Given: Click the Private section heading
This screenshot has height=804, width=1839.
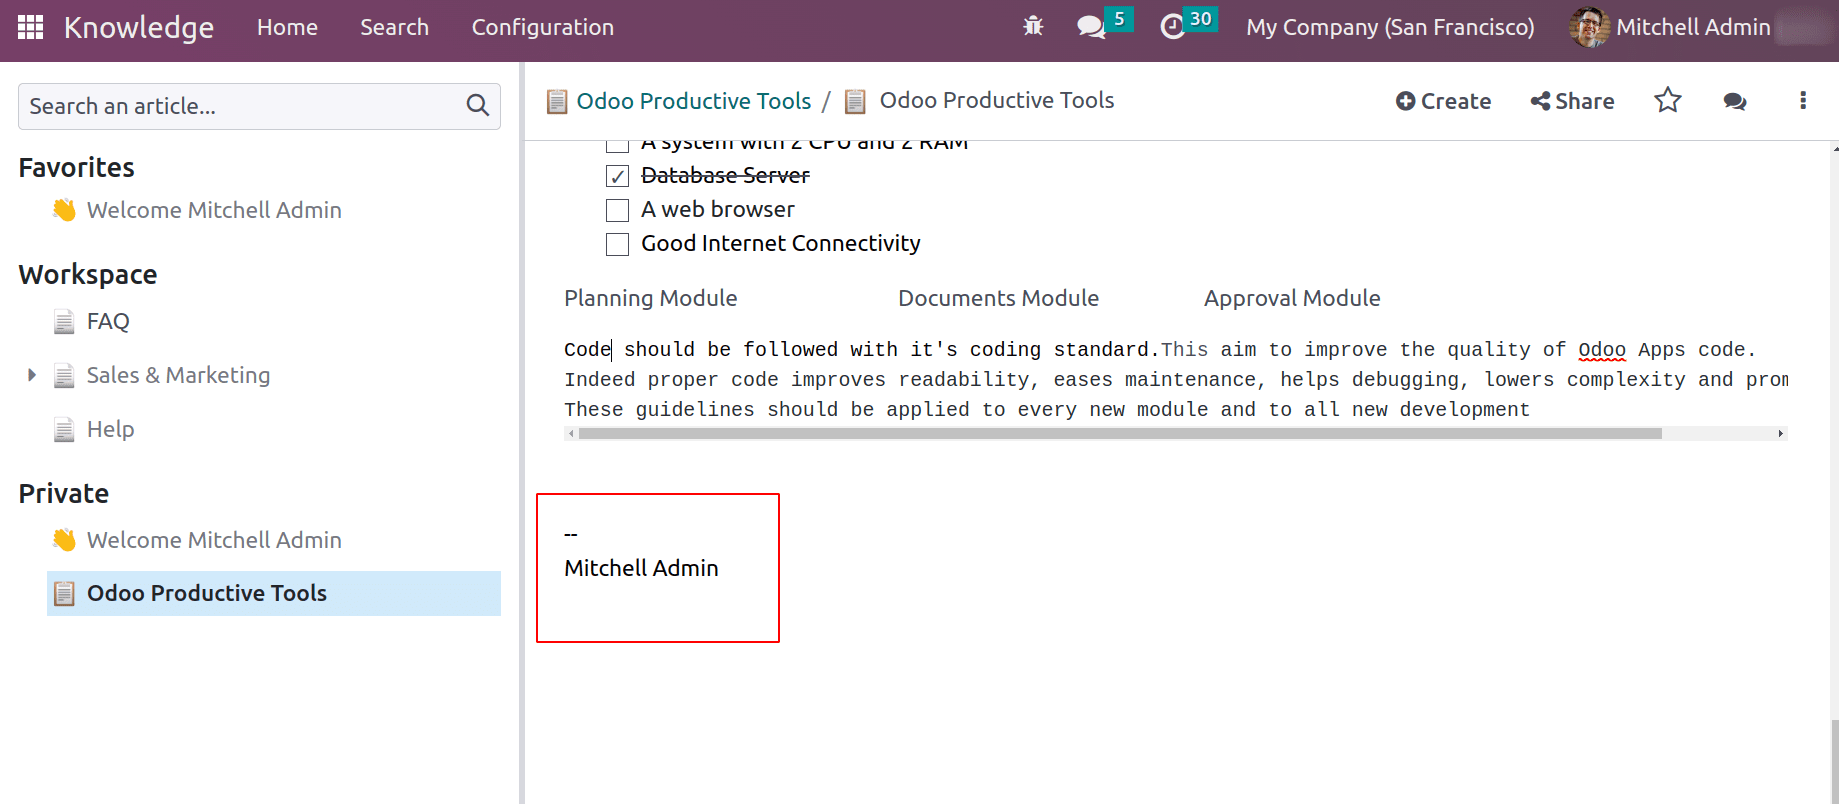Looking at the screenshot, I should coord(64,493).
